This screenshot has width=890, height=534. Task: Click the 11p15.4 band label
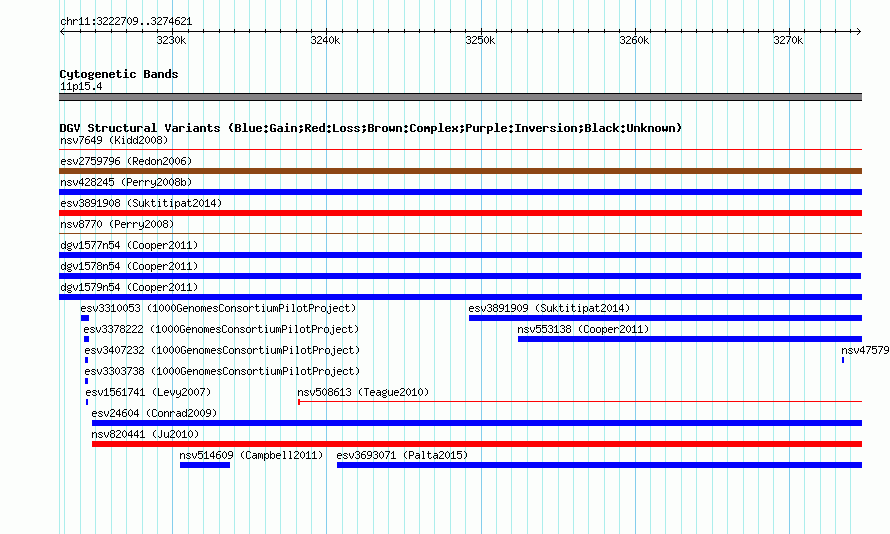pyautogui.click(x=81, y=86)
